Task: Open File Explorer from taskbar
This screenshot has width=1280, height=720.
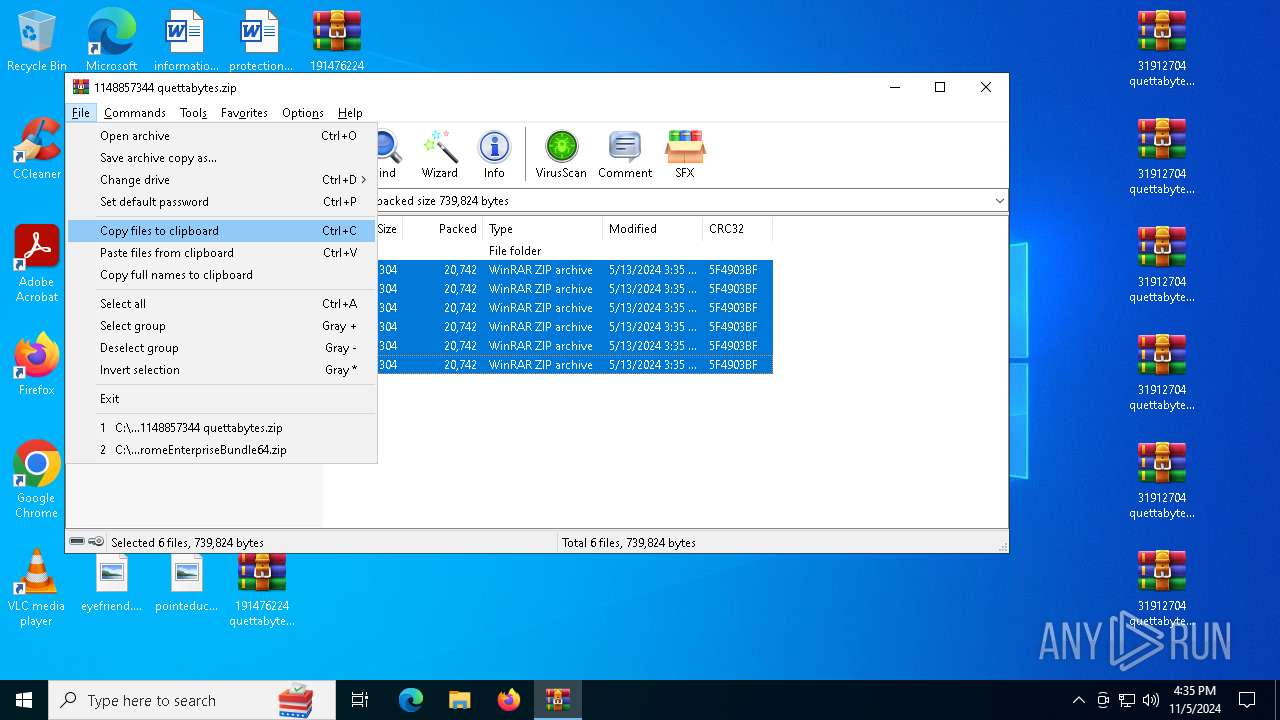Action: (459, 700)
